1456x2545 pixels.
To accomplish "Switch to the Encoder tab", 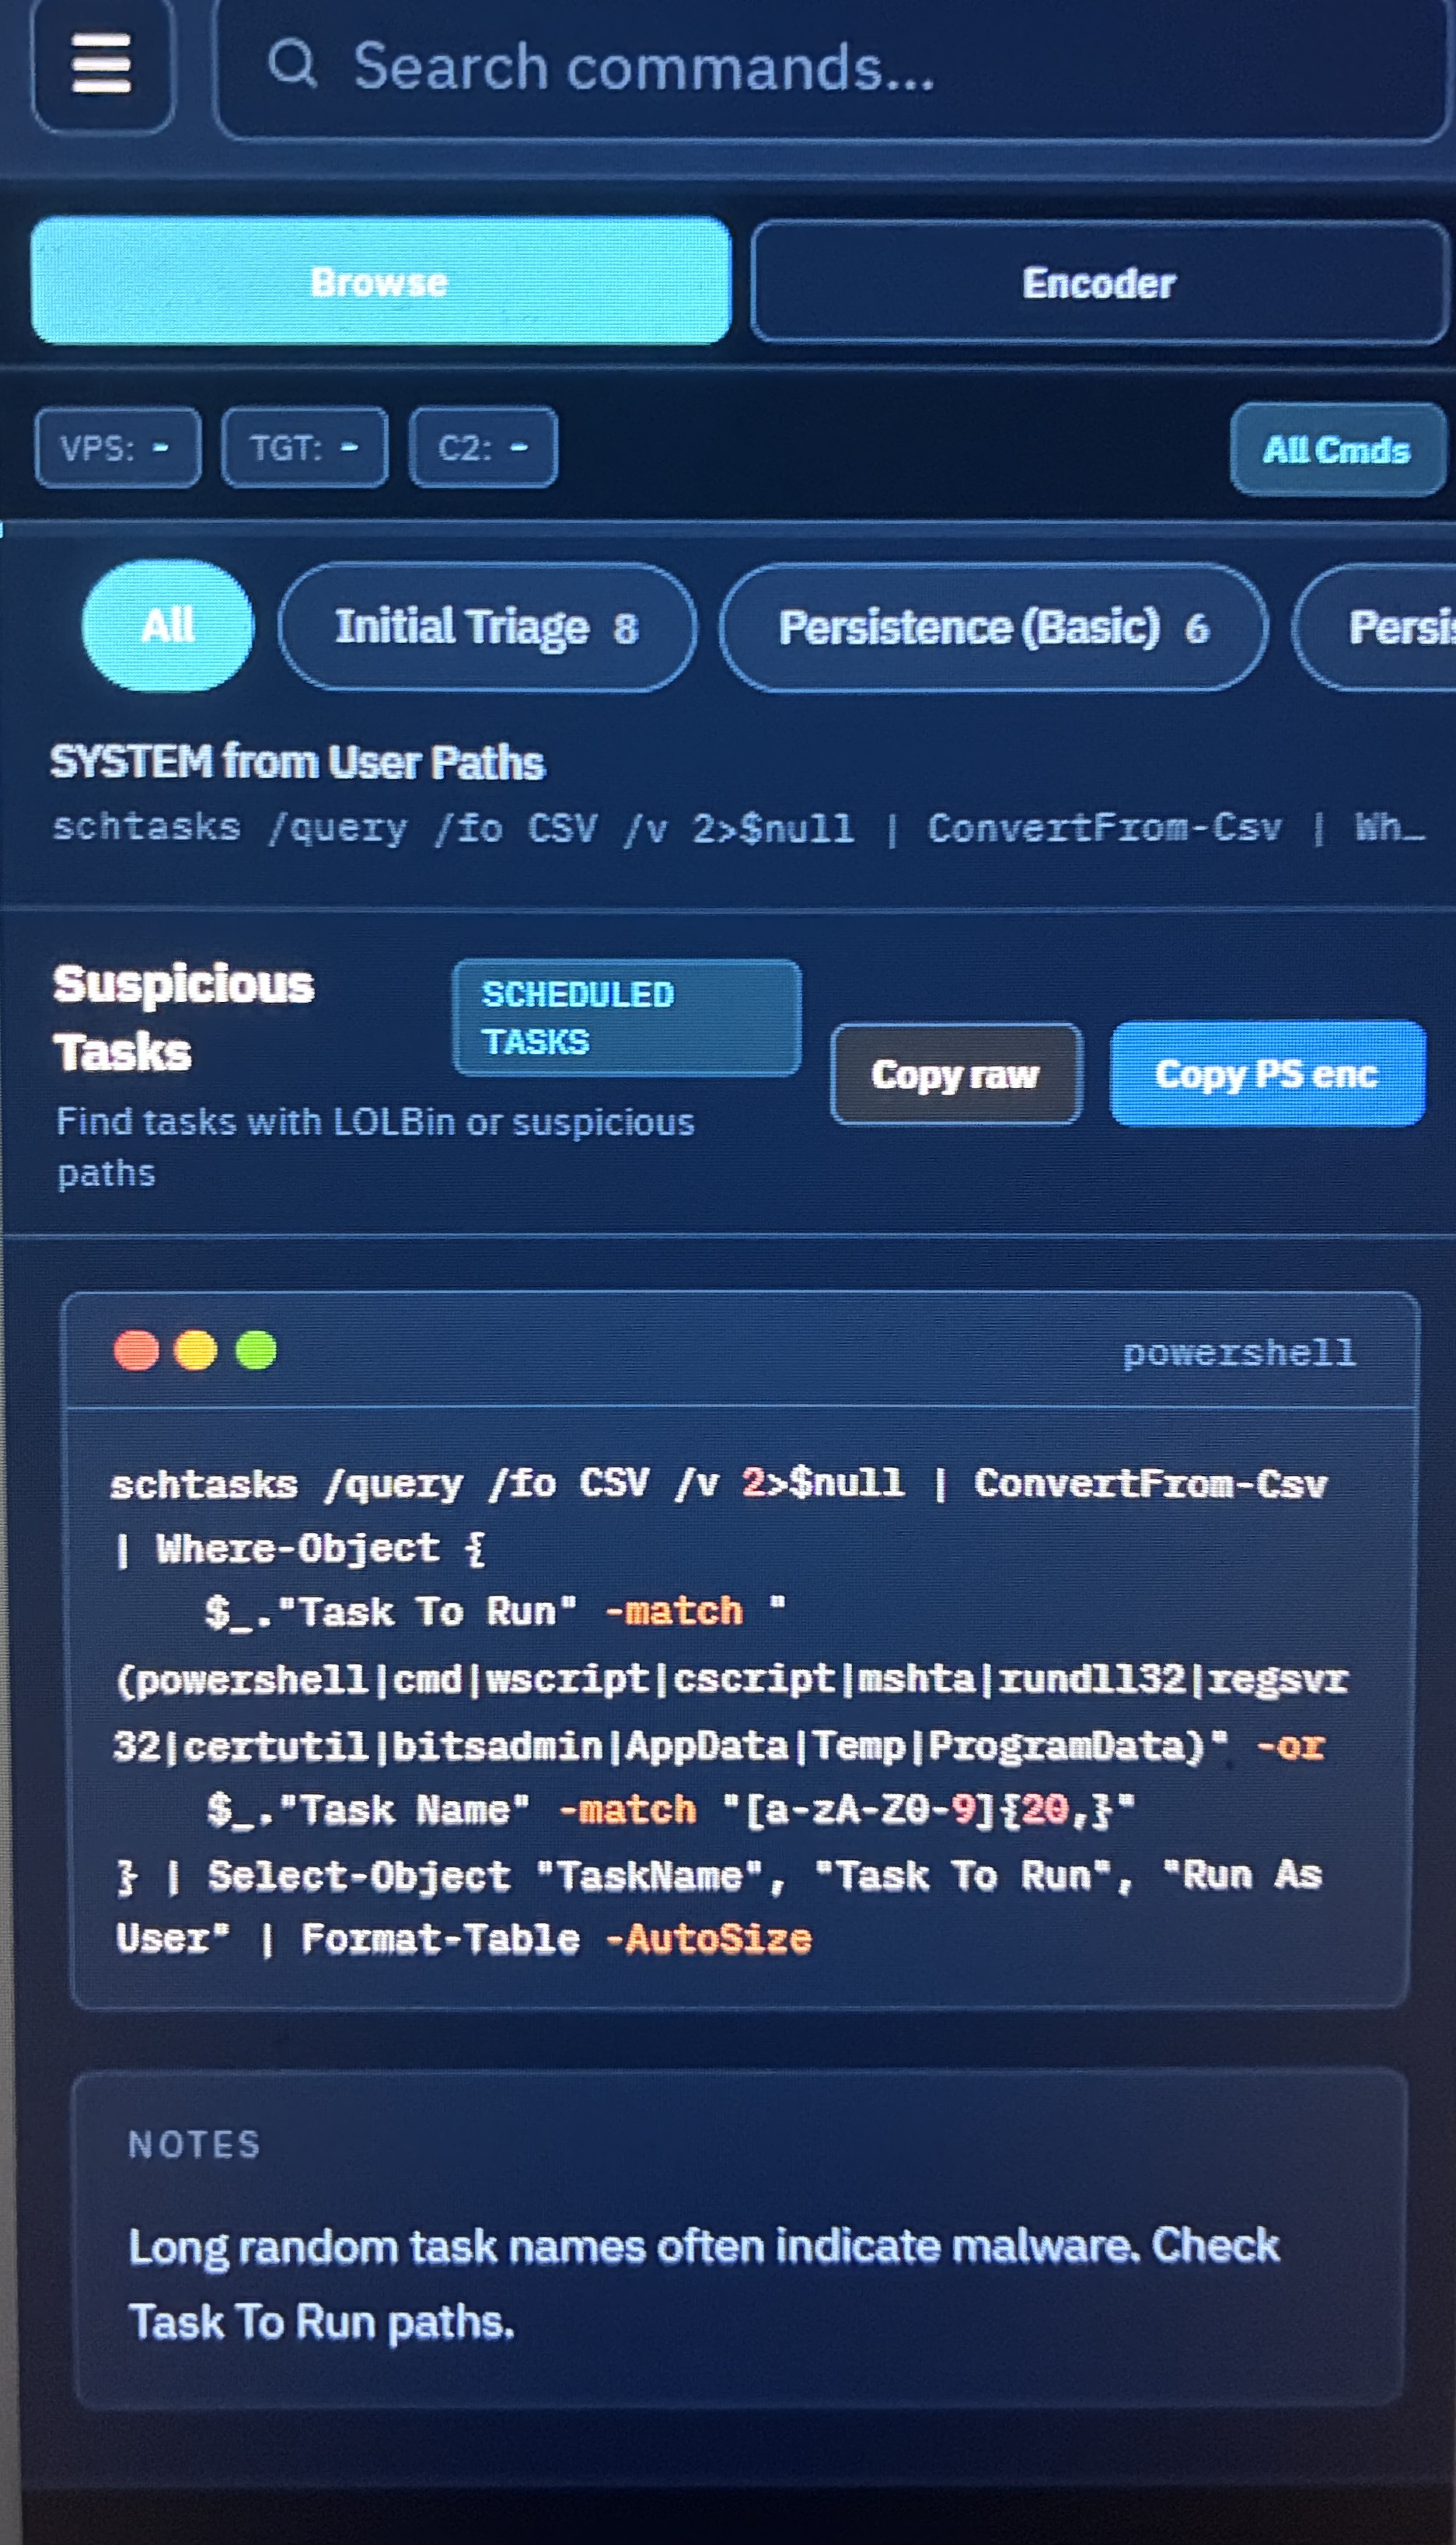I will pyautogui.click(x=1099, y=283).
